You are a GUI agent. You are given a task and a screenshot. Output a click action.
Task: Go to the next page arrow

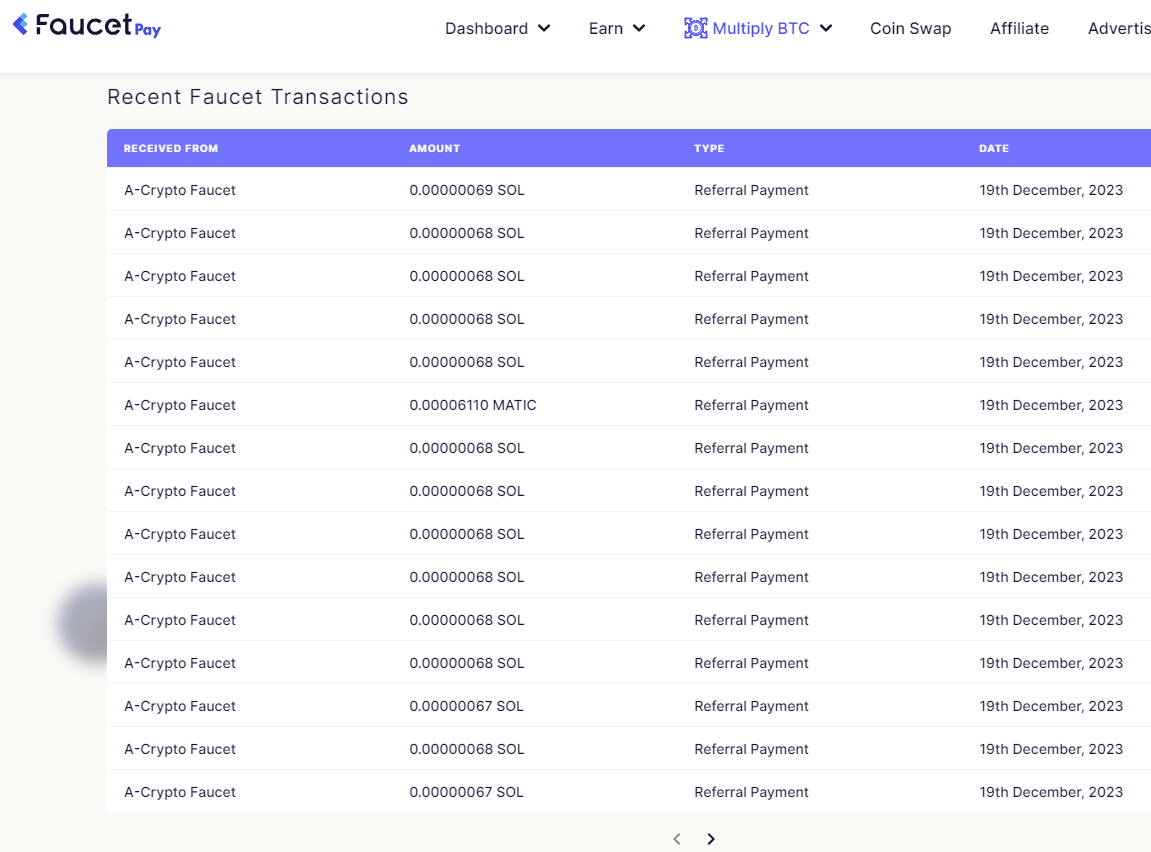click(711, 839)
